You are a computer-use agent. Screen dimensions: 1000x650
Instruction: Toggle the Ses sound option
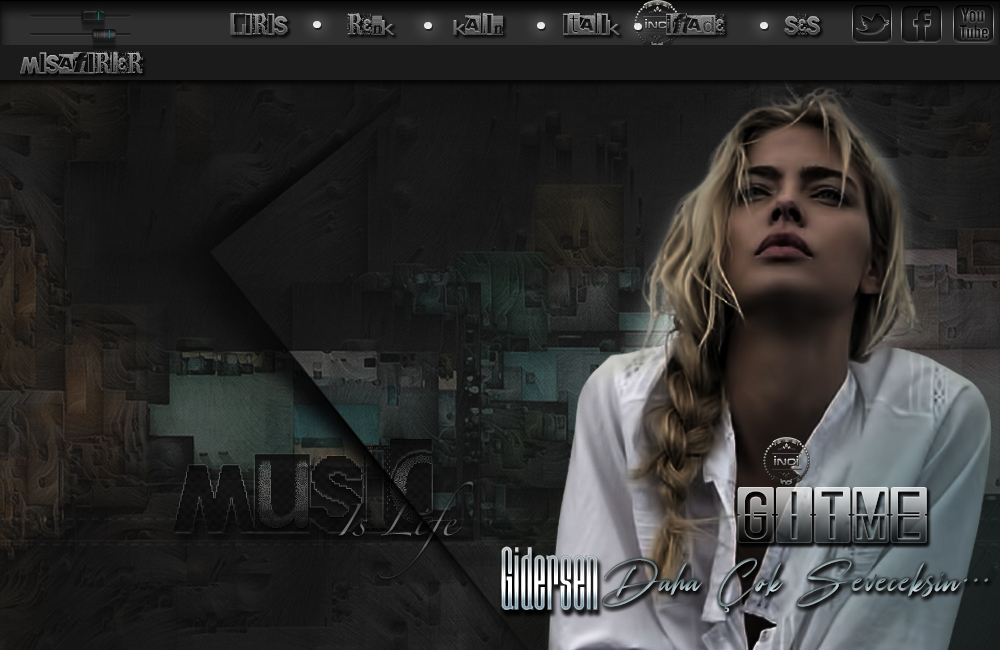[x=802, y=26]
